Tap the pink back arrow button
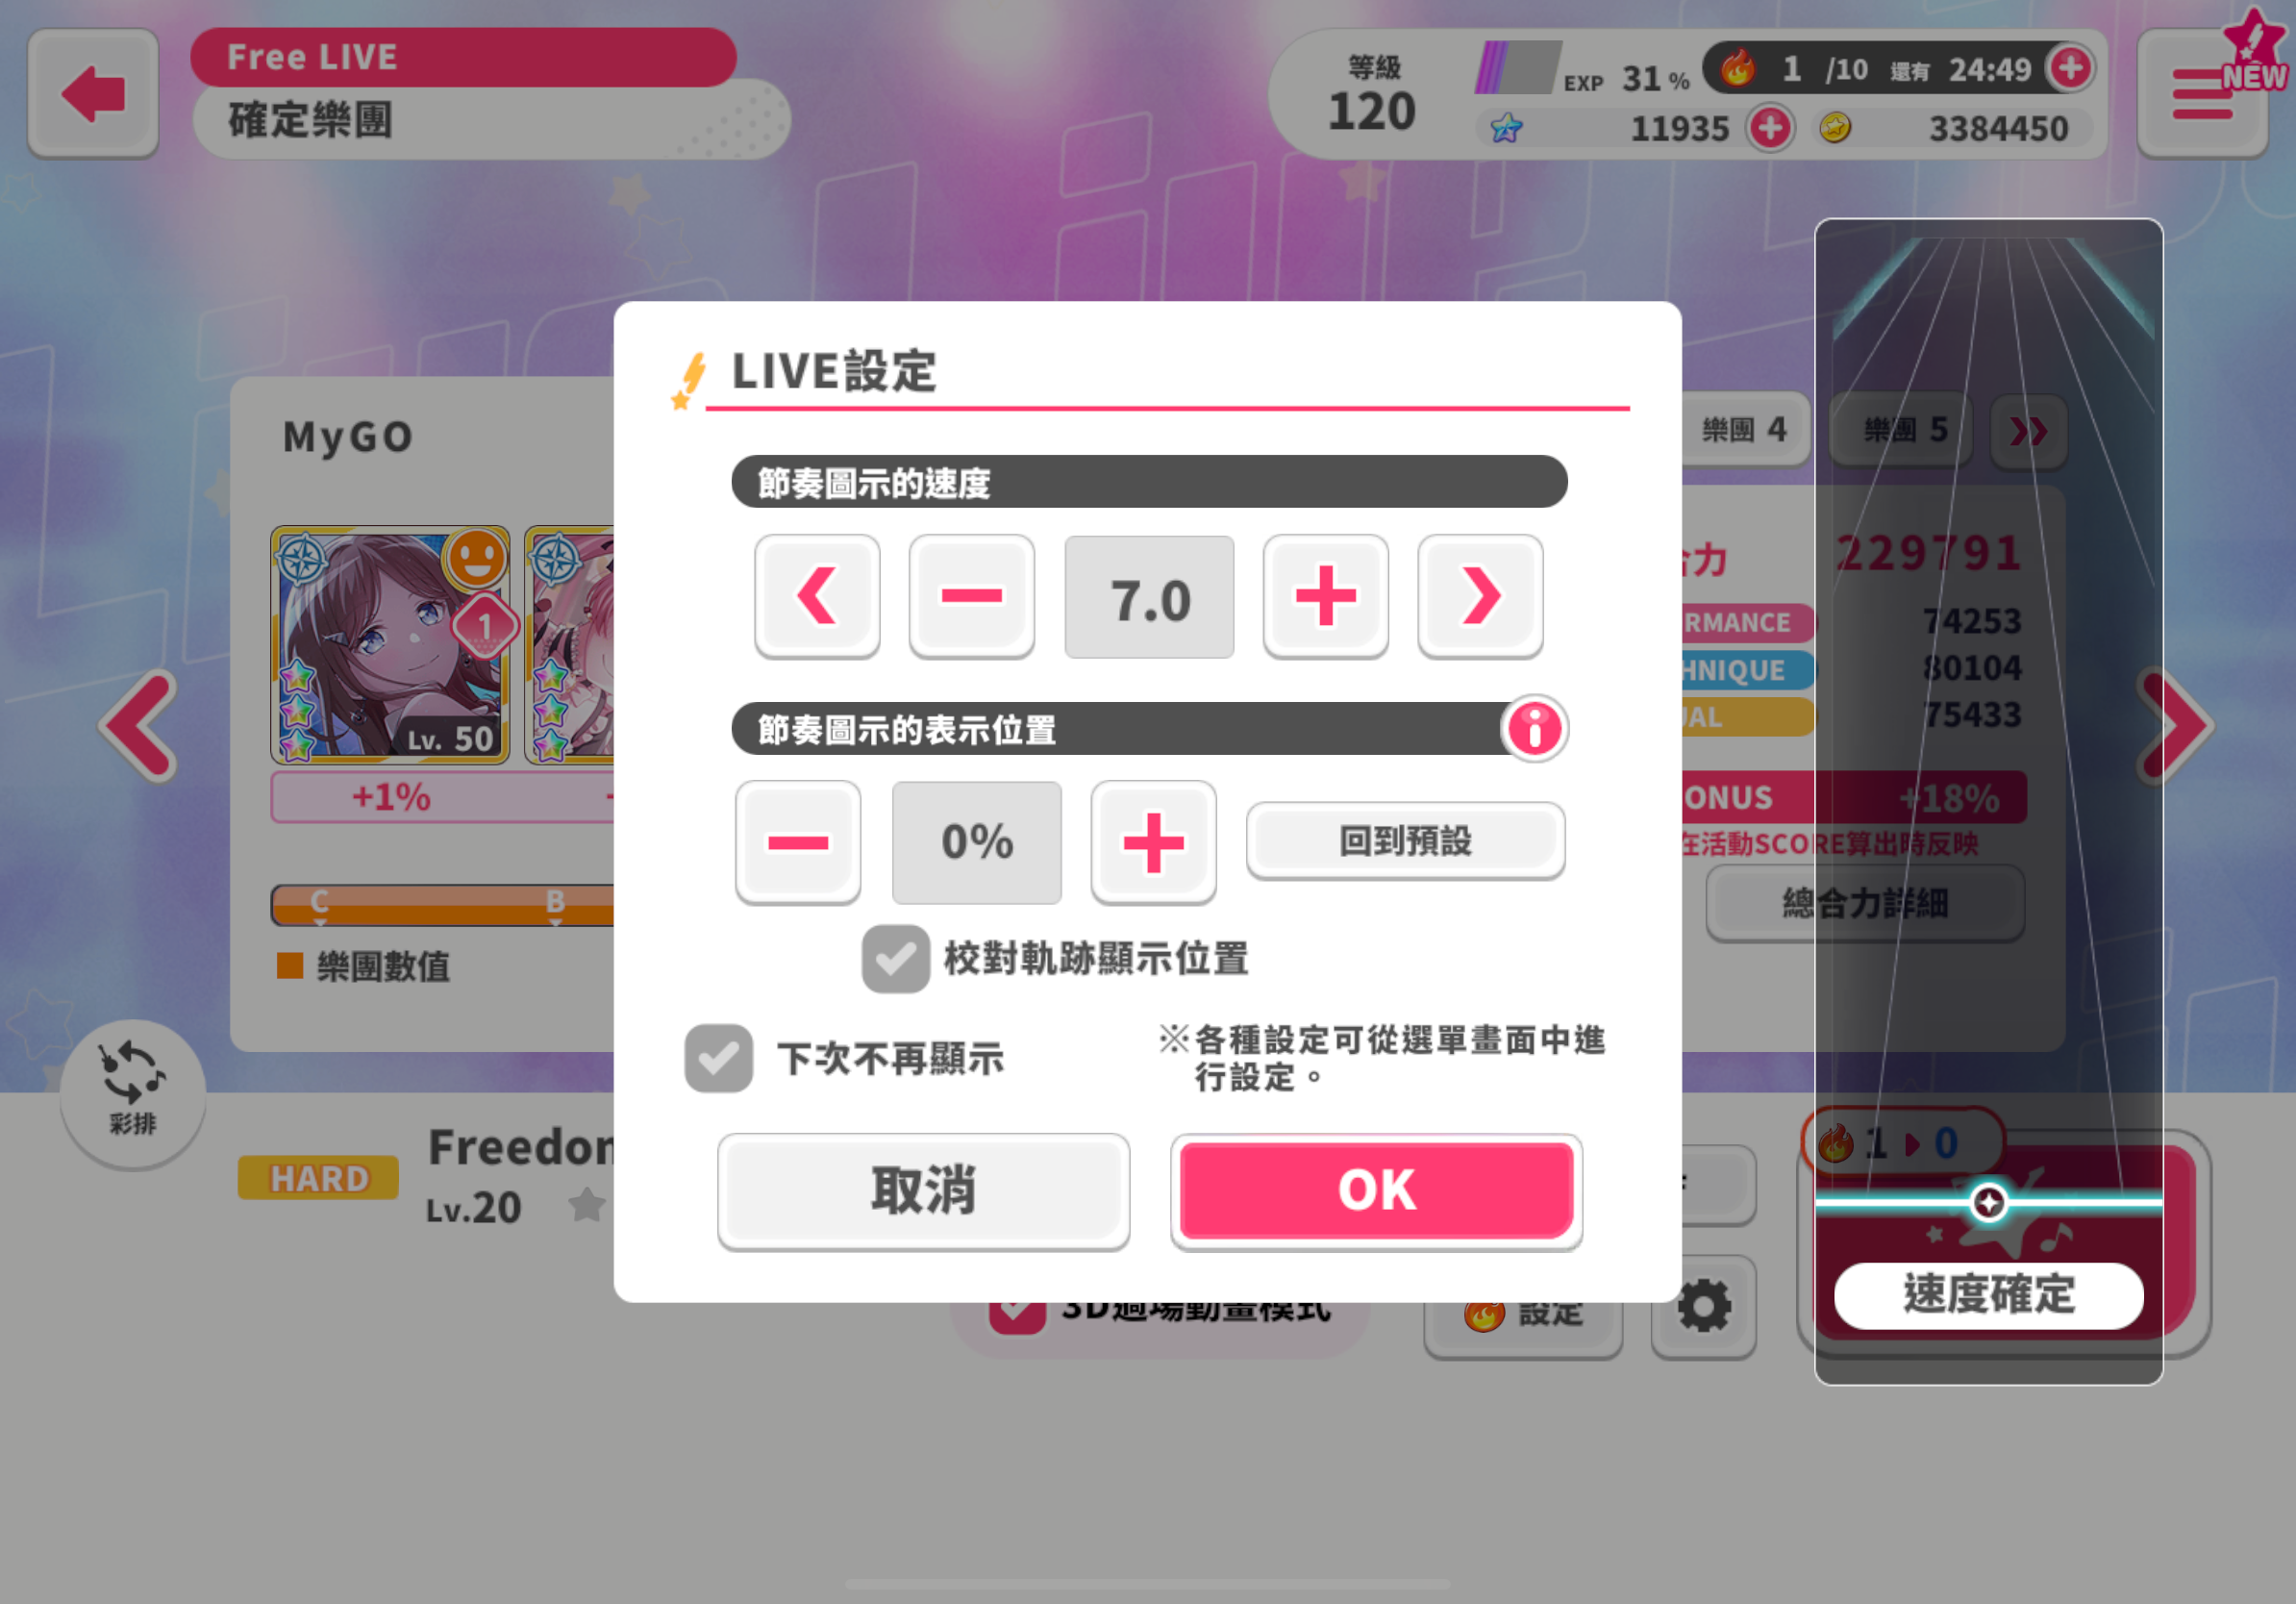This screenshot has height=1604, width=2296. [x=93, y=93]
